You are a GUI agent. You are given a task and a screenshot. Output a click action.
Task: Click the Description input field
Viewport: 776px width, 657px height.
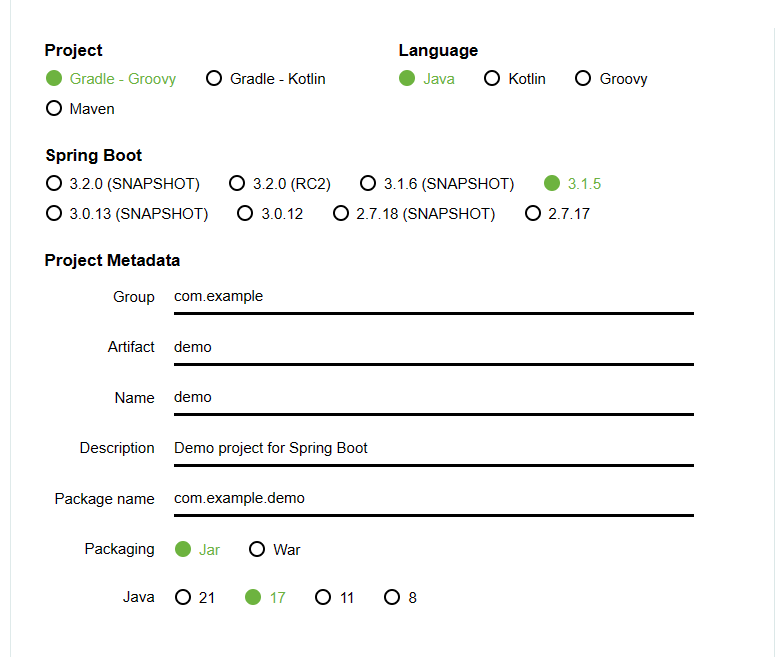click(432, 448)
